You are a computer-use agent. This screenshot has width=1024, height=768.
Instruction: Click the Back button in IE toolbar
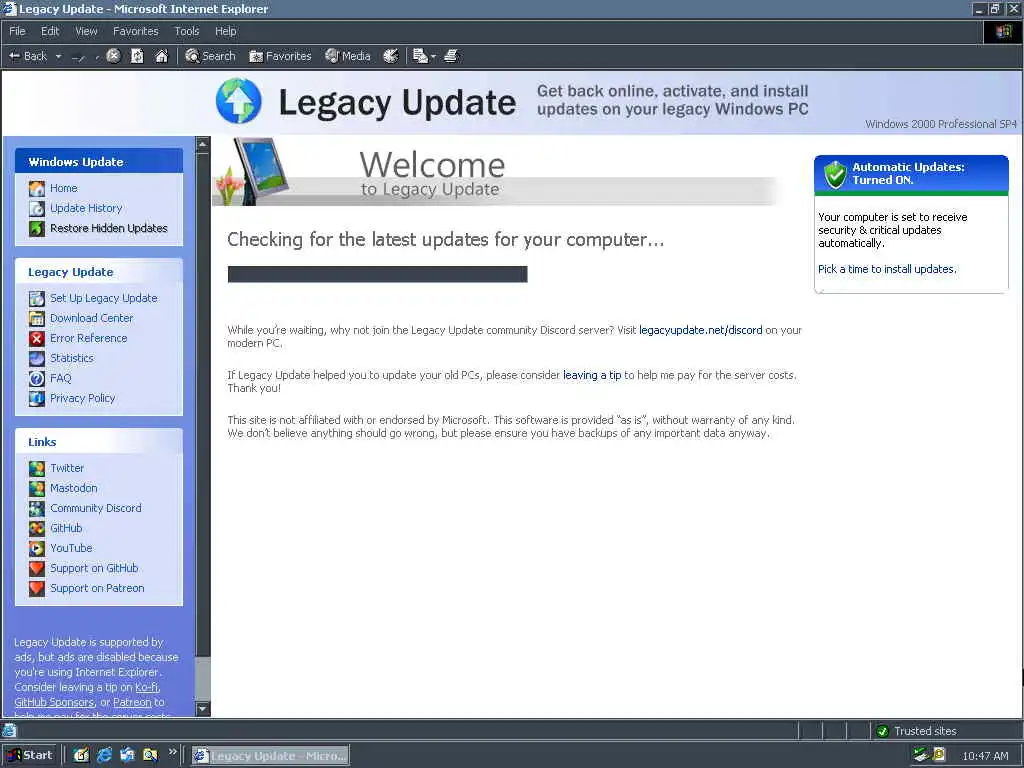pyautogui.click(x=27, y=56)
